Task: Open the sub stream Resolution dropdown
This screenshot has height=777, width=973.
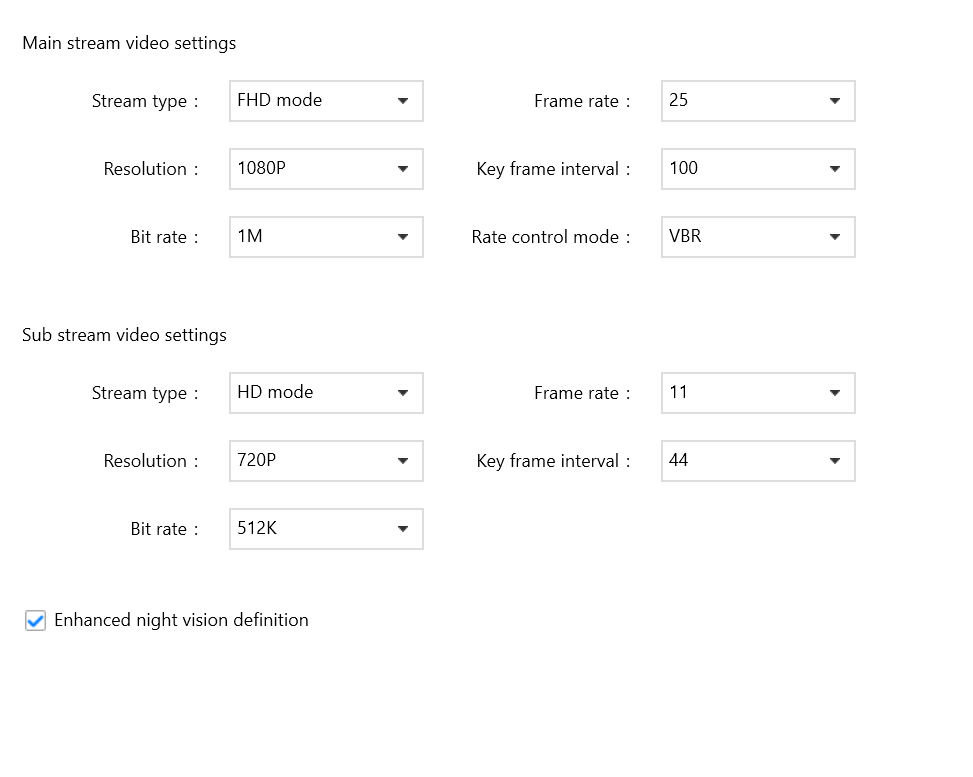Action: point(325,461)
